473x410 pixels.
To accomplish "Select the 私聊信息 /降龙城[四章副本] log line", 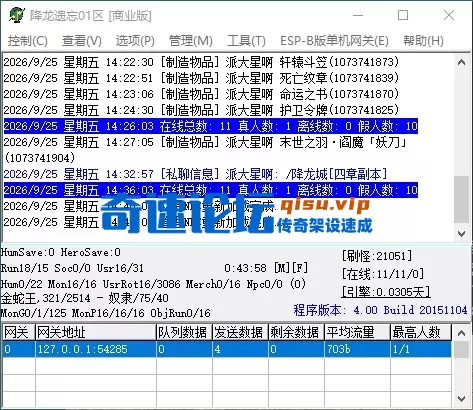I will (195, 174).
